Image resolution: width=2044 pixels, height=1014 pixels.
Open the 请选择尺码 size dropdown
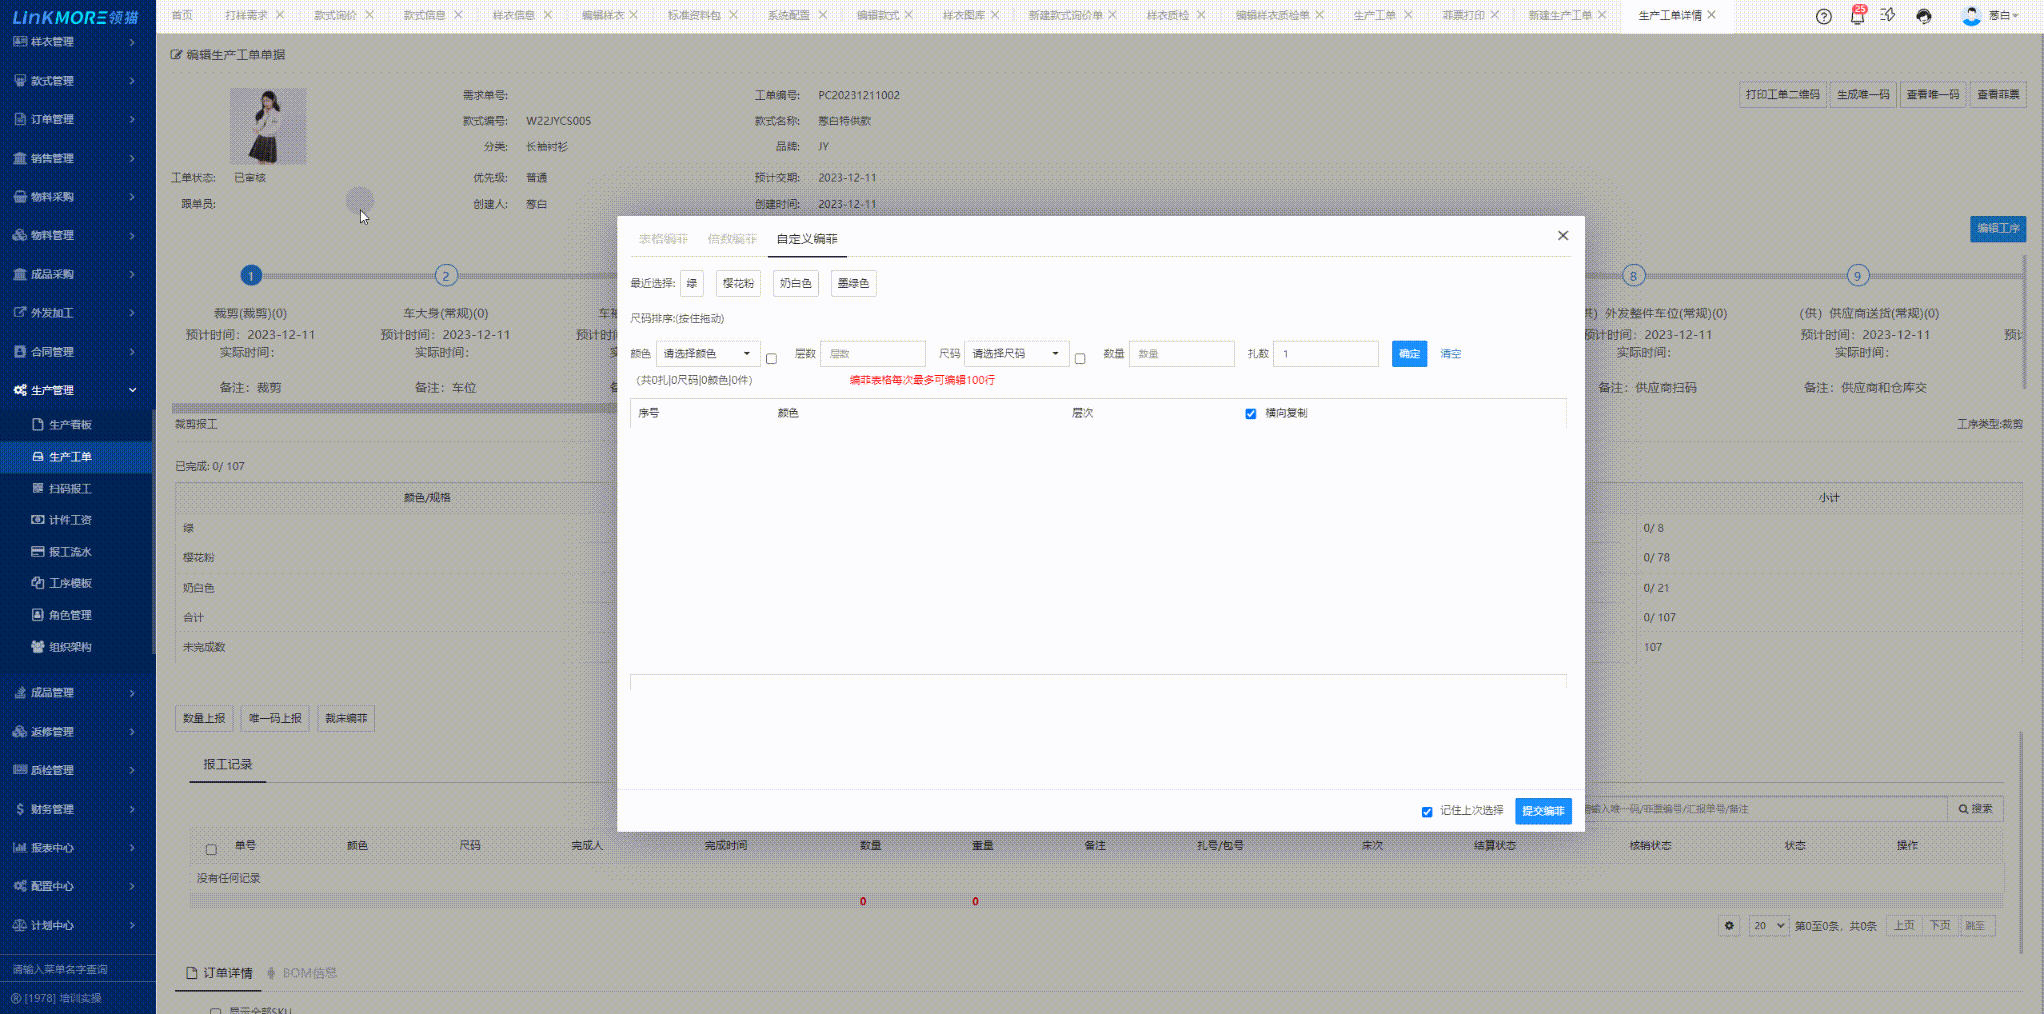coord(1015,354)
